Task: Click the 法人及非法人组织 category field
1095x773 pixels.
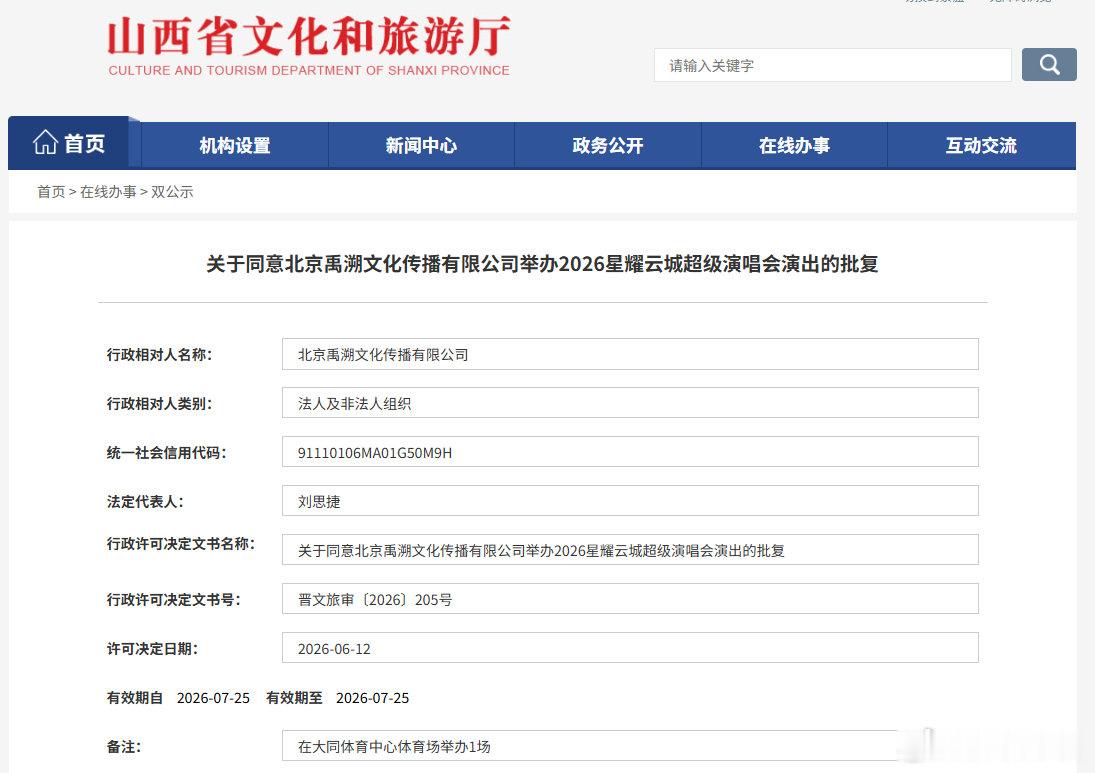Action: tap(630, 403)
